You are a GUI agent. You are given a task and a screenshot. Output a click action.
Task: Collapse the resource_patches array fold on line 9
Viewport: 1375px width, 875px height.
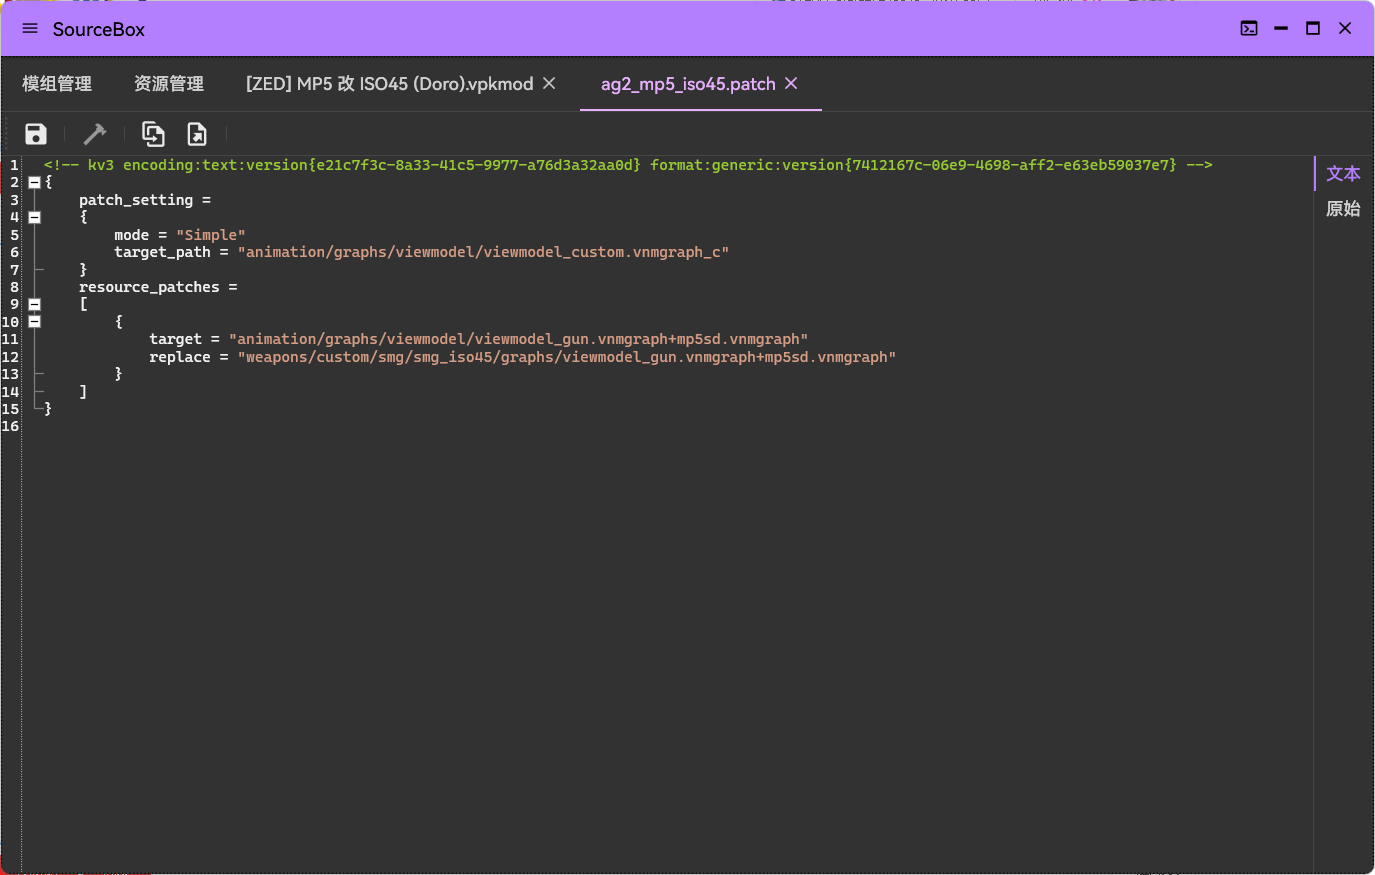click(x=34, y=304)
